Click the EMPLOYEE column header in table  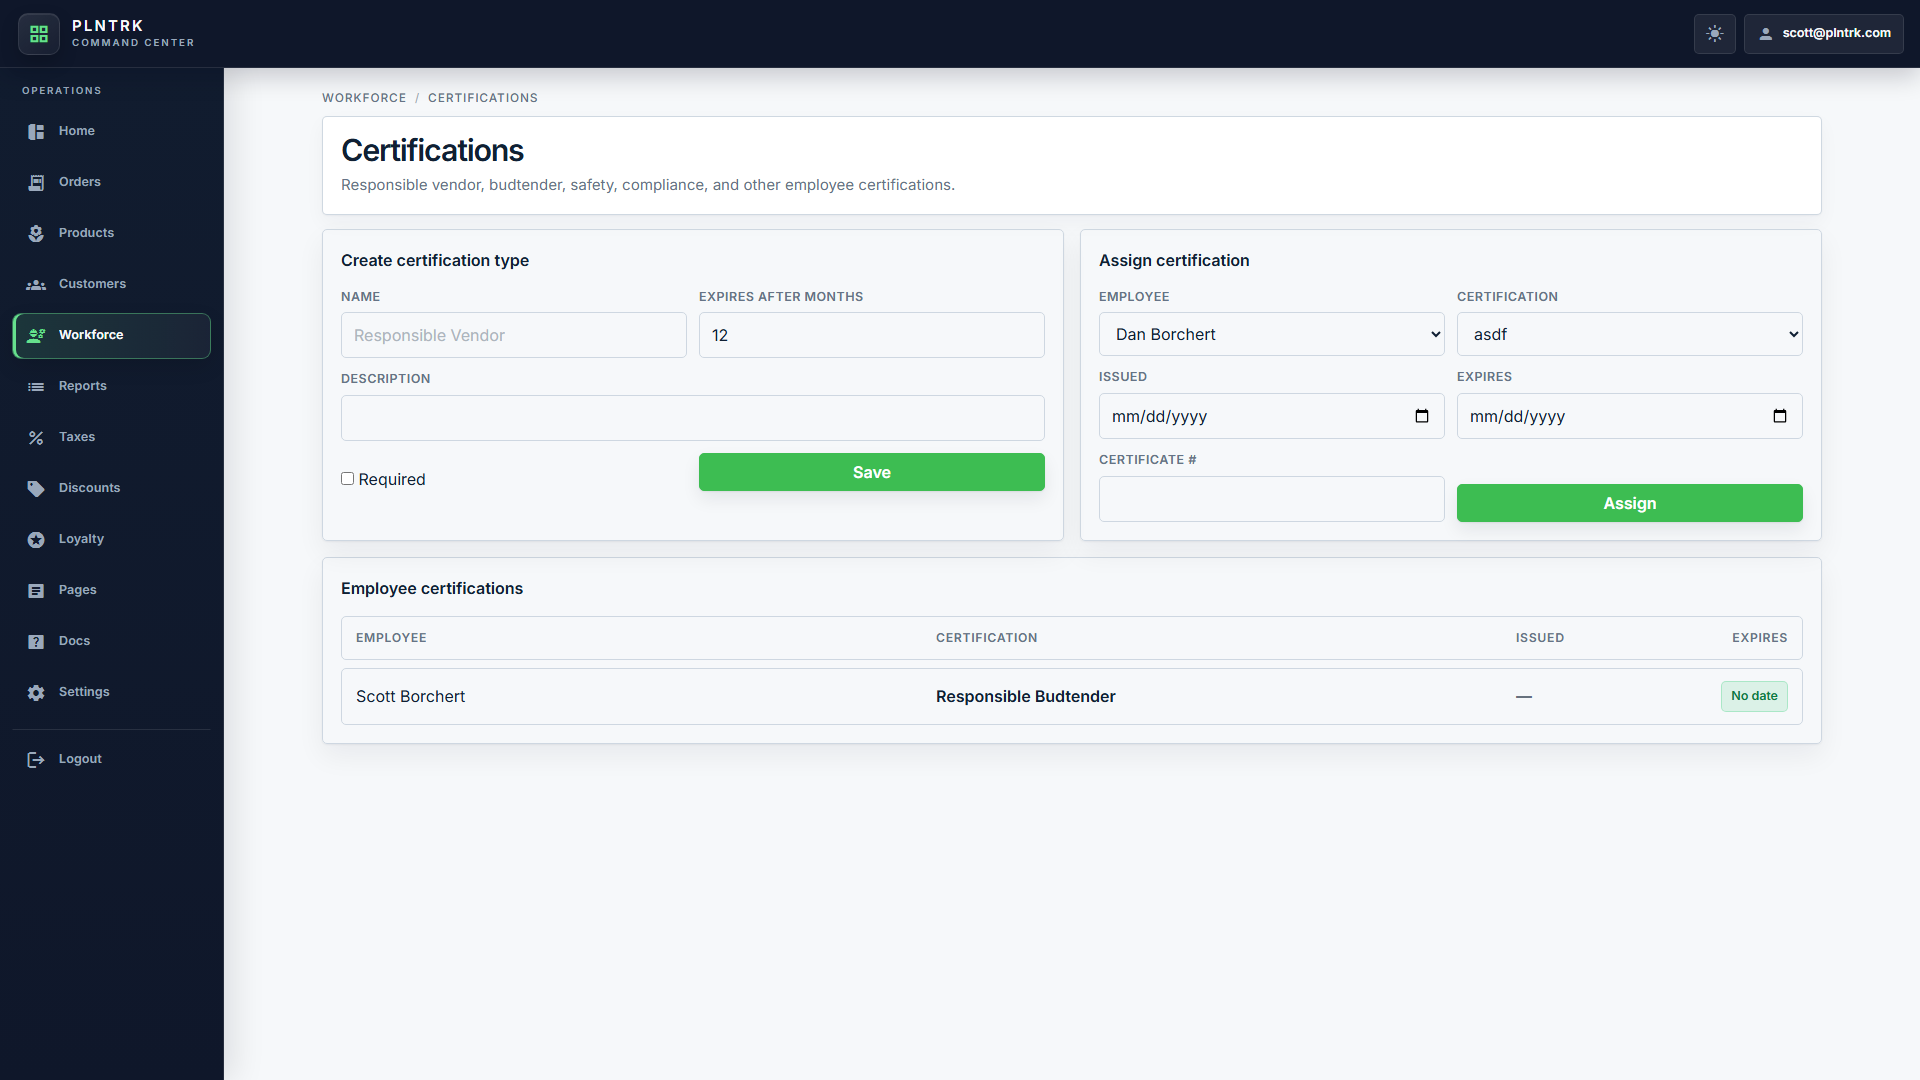(391, 638)
